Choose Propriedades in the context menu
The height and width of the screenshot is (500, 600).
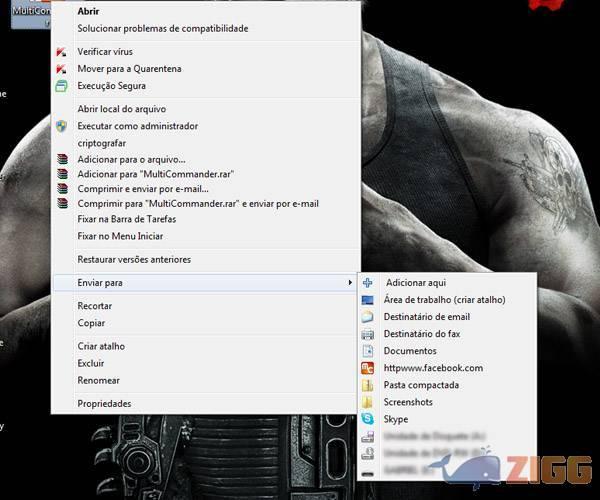pos(104,403)
